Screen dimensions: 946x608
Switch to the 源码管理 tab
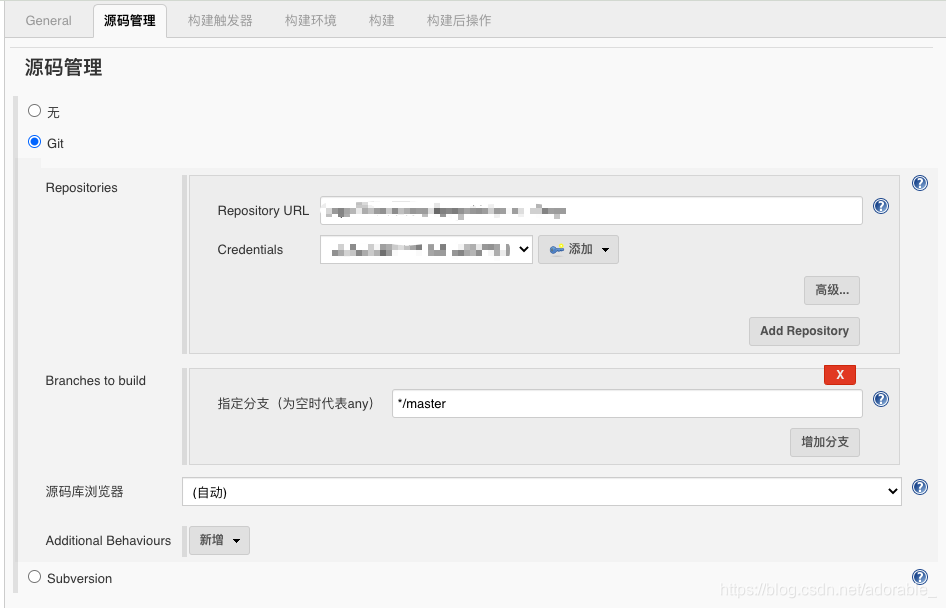click(130, 21)
